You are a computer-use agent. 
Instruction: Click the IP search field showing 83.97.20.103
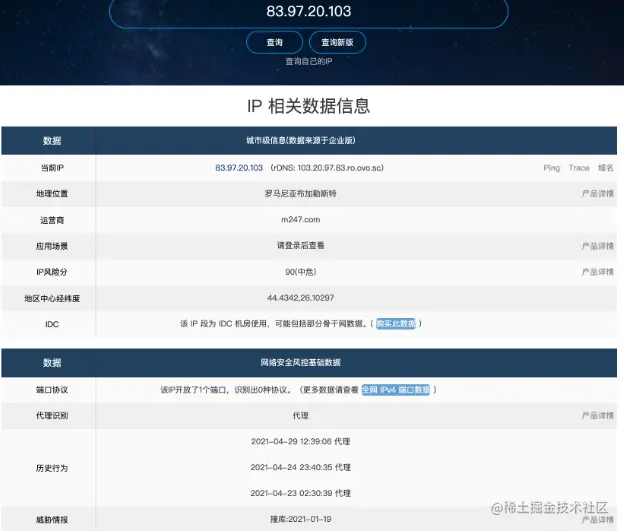click(308, 12)
